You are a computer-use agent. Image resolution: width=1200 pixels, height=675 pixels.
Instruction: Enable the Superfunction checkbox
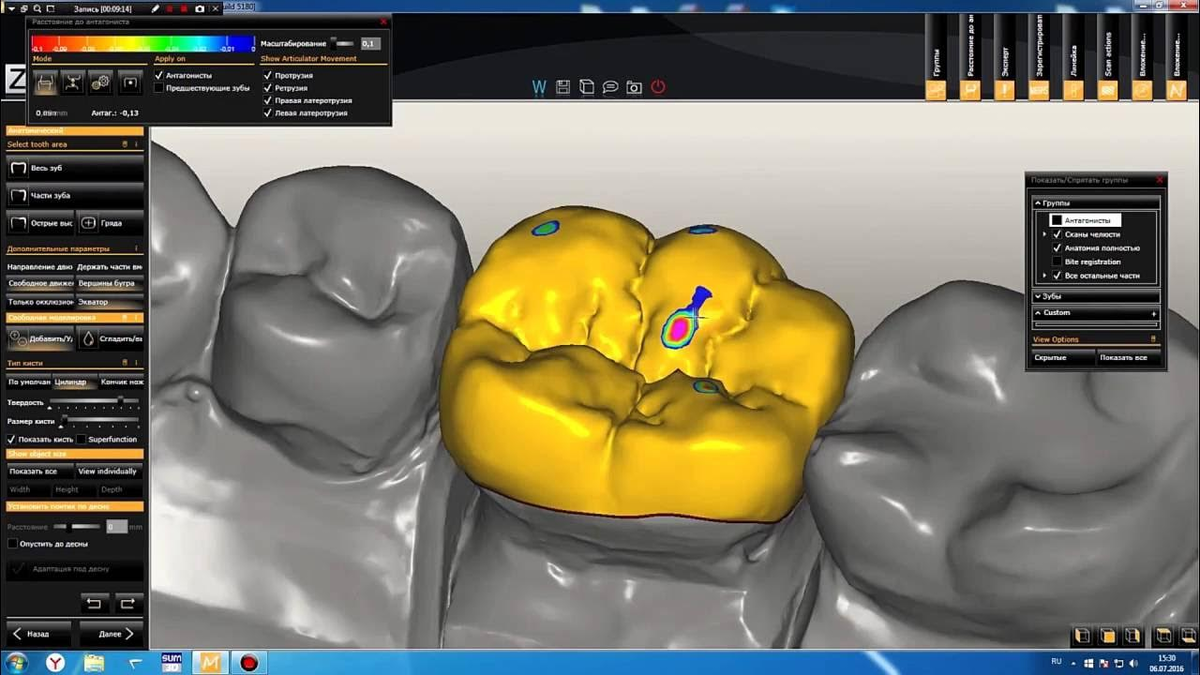81,439
